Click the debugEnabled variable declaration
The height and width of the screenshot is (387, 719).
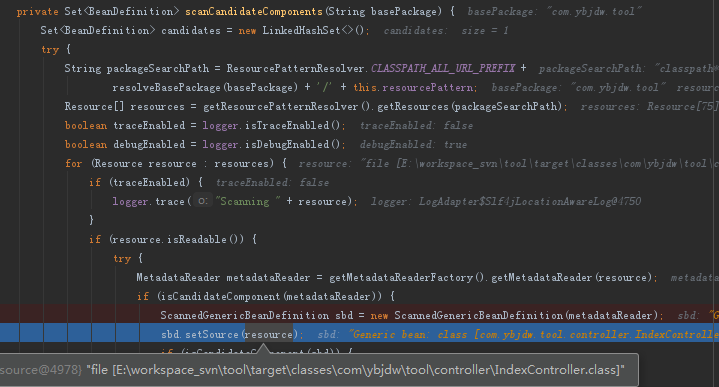click(149, 144)
